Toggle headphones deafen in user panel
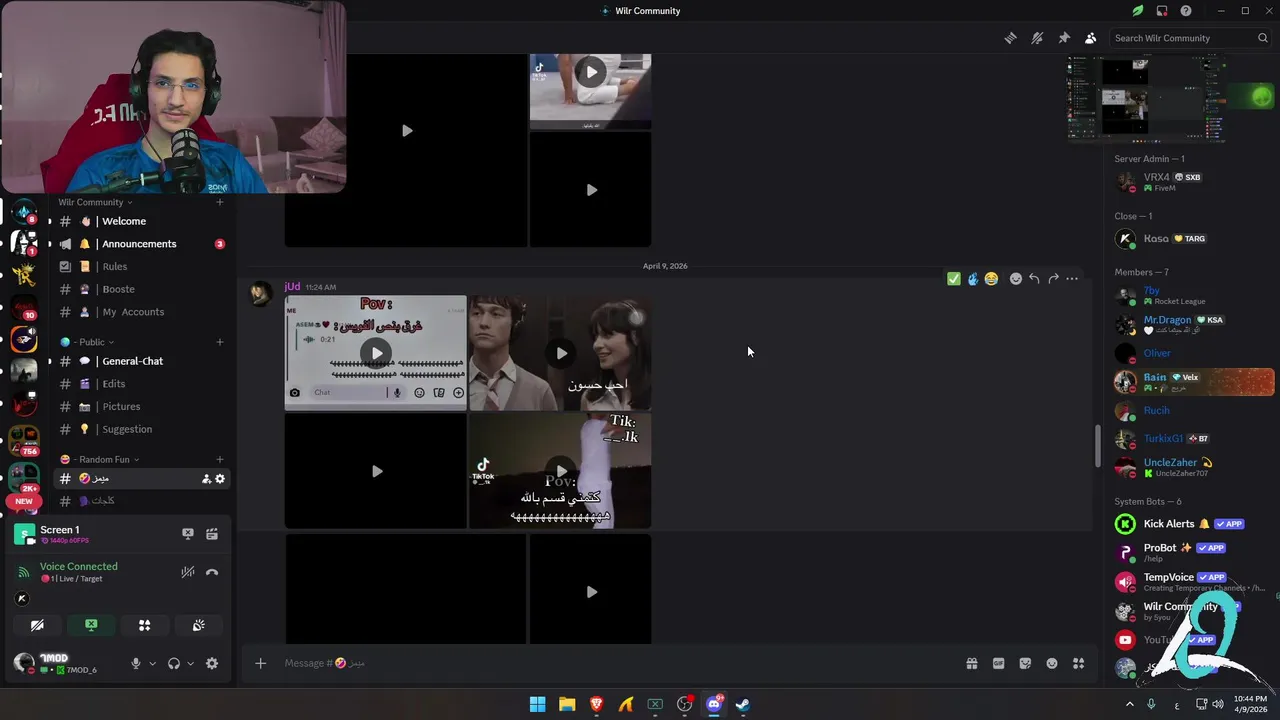The width and height of the screenshot is (1280, 720). (174, 663)
